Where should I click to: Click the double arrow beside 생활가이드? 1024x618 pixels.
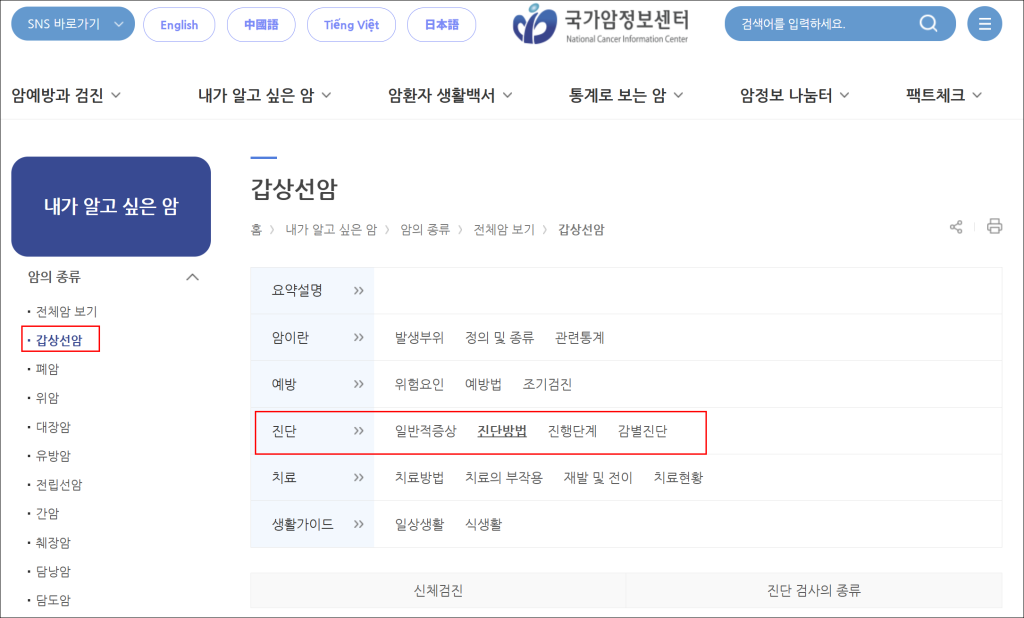click(x=357, y=525)
